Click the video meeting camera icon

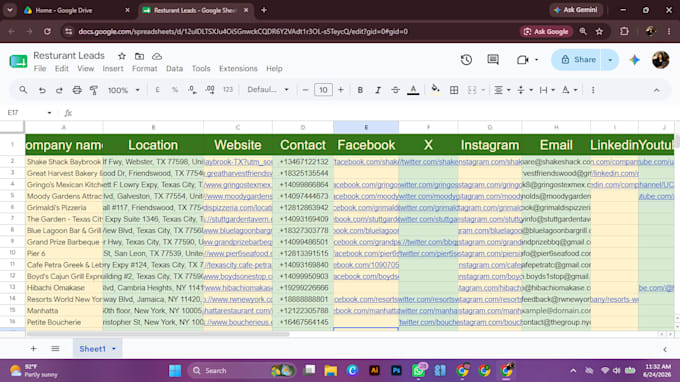(x=523, y=60)
